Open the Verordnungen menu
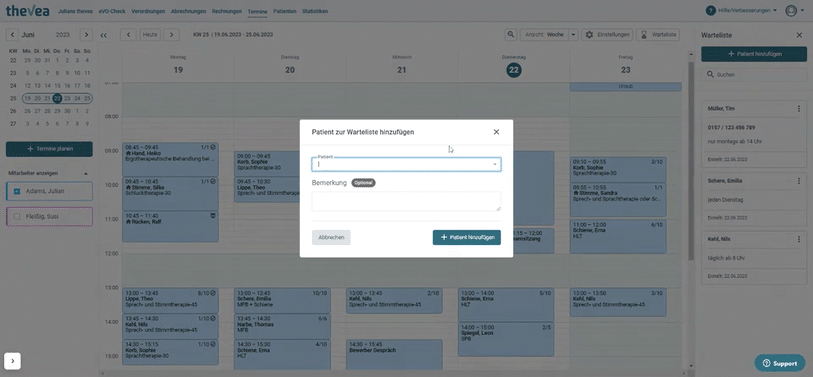 tap(148, 11)
